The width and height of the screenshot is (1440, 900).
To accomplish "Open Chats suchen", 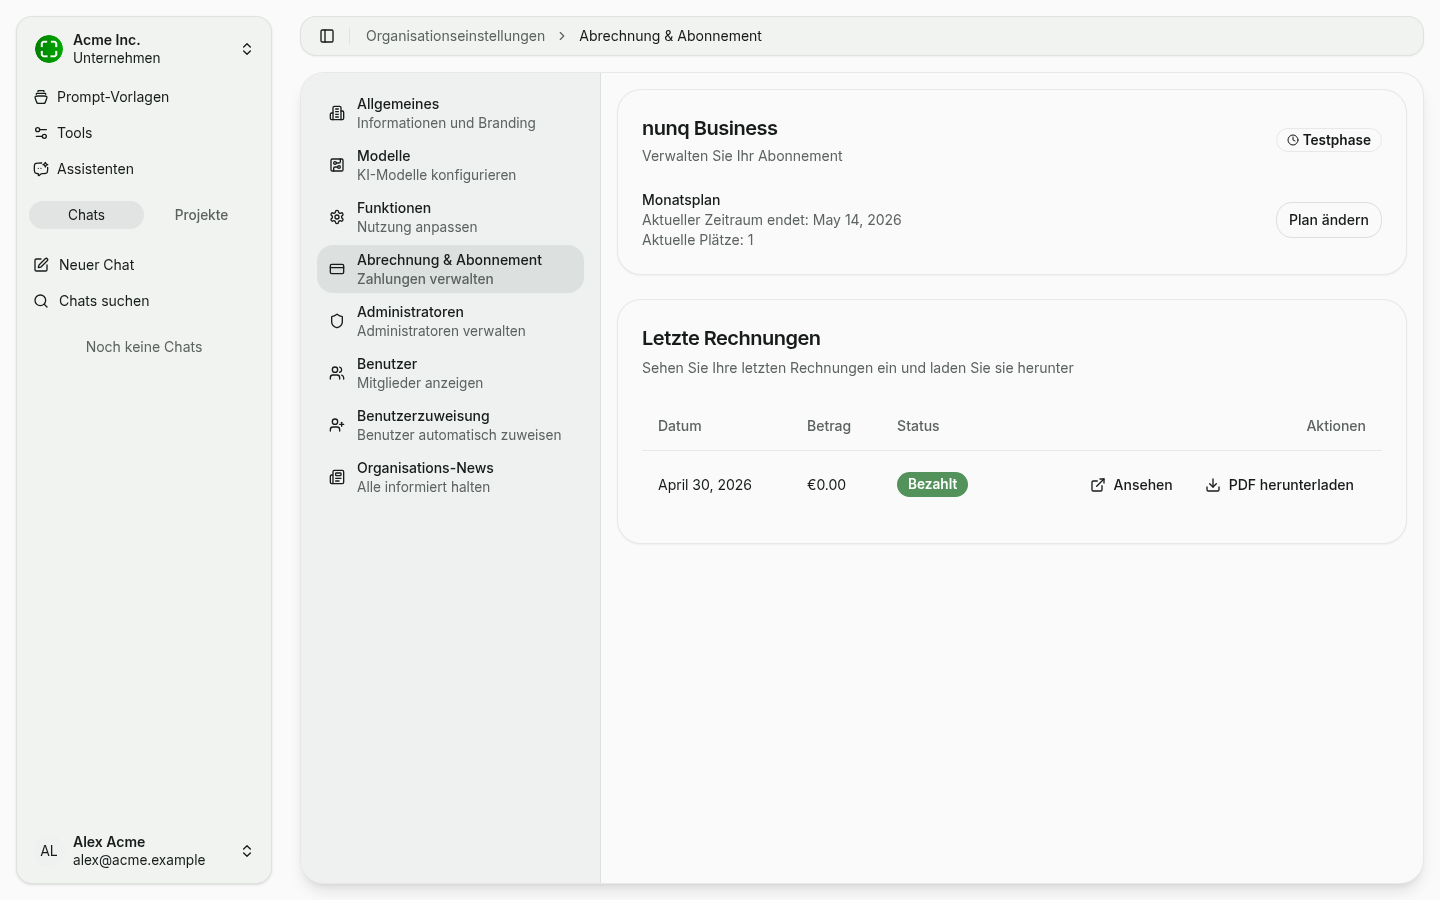I will 144,301.
